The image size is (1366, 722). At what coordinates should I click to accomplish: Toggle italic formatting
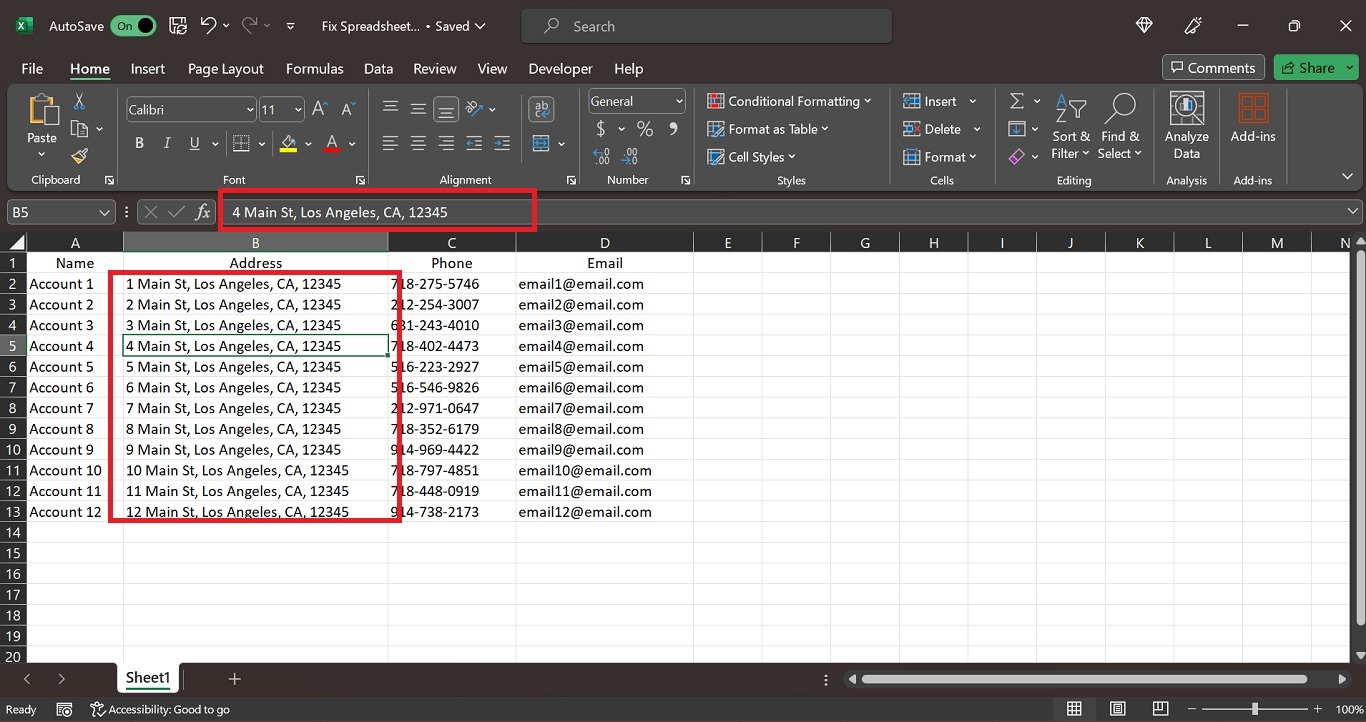point(167,143)
